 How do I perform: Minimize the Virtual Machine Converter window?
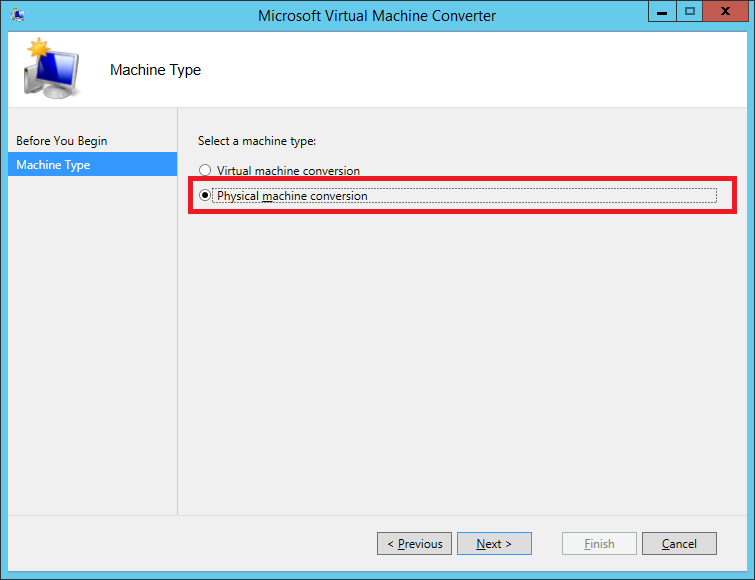click(661, 13)
